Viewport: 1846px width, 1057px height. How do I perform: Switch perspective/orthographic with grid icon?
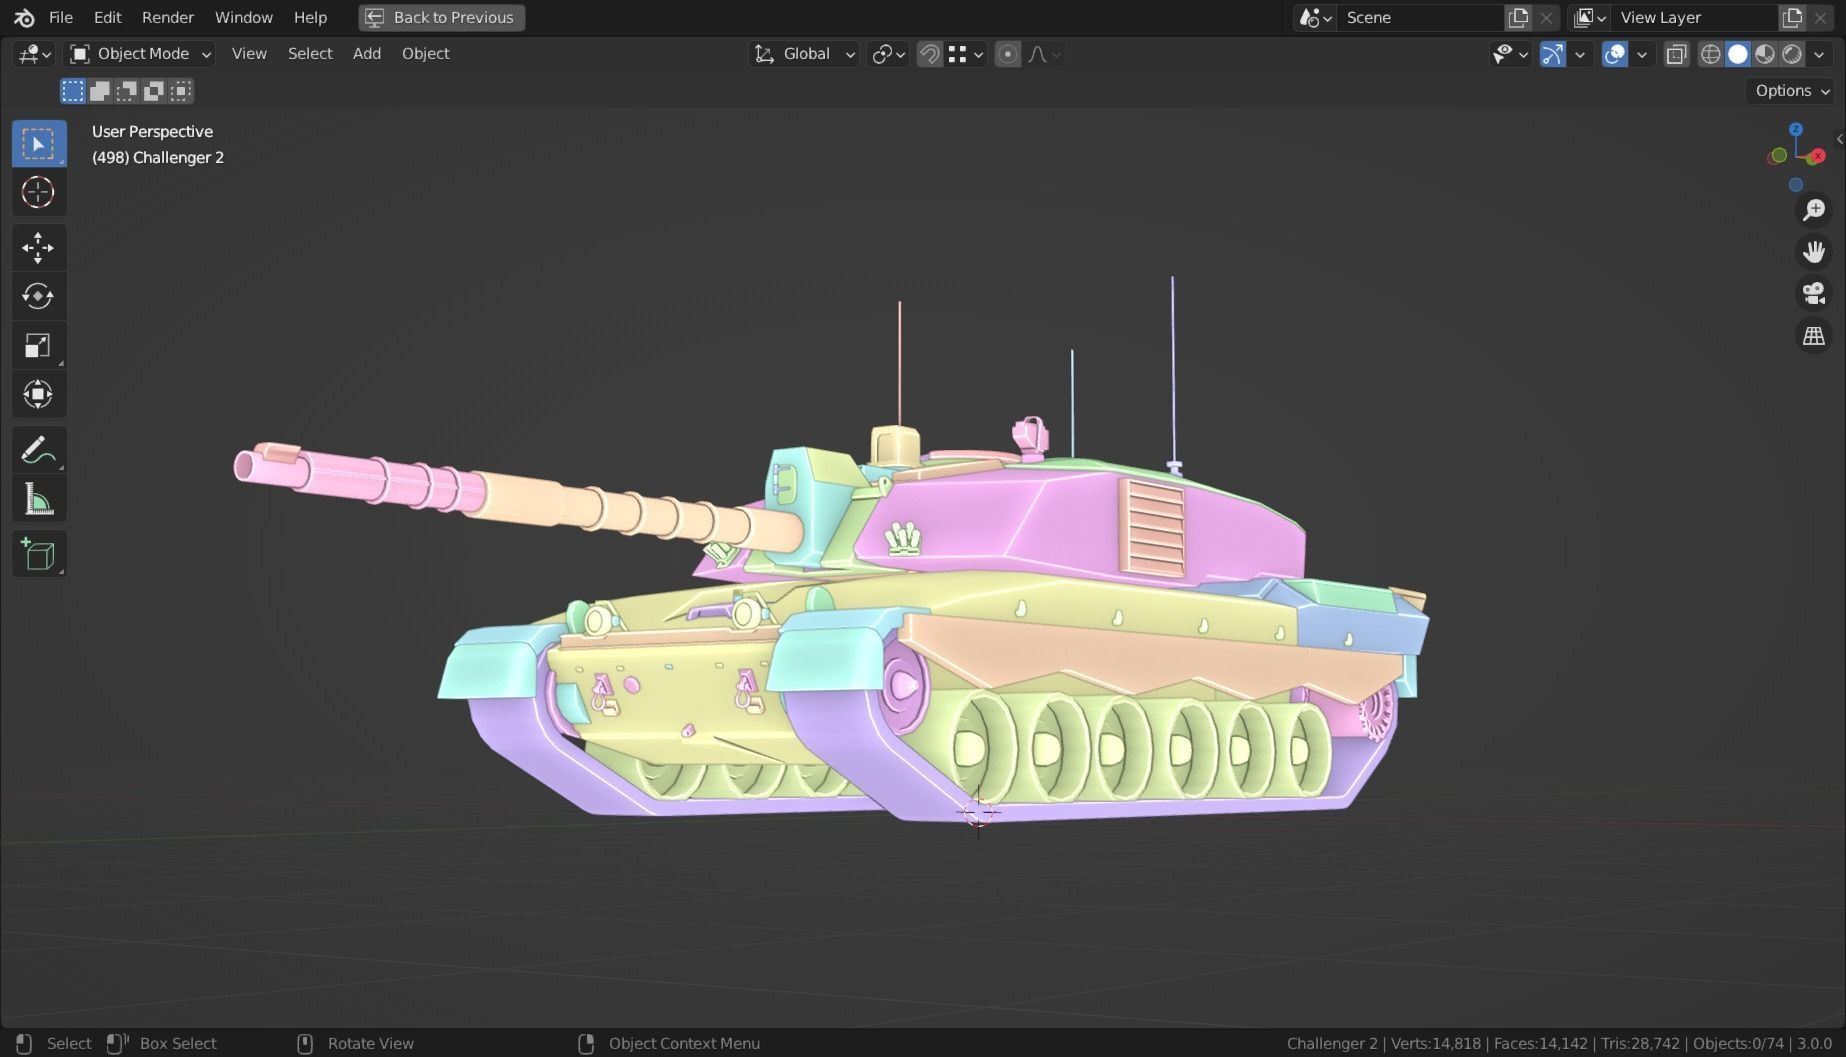(x=1813, y=336)
